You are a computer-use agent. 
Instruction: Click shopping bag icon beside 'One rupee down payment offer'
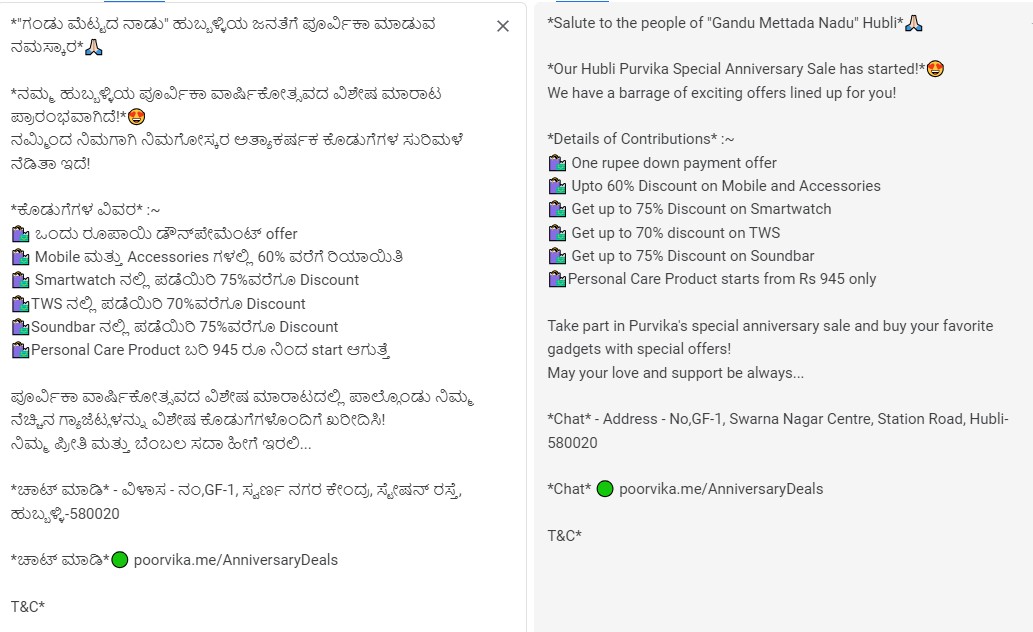[x=557, y=163]
